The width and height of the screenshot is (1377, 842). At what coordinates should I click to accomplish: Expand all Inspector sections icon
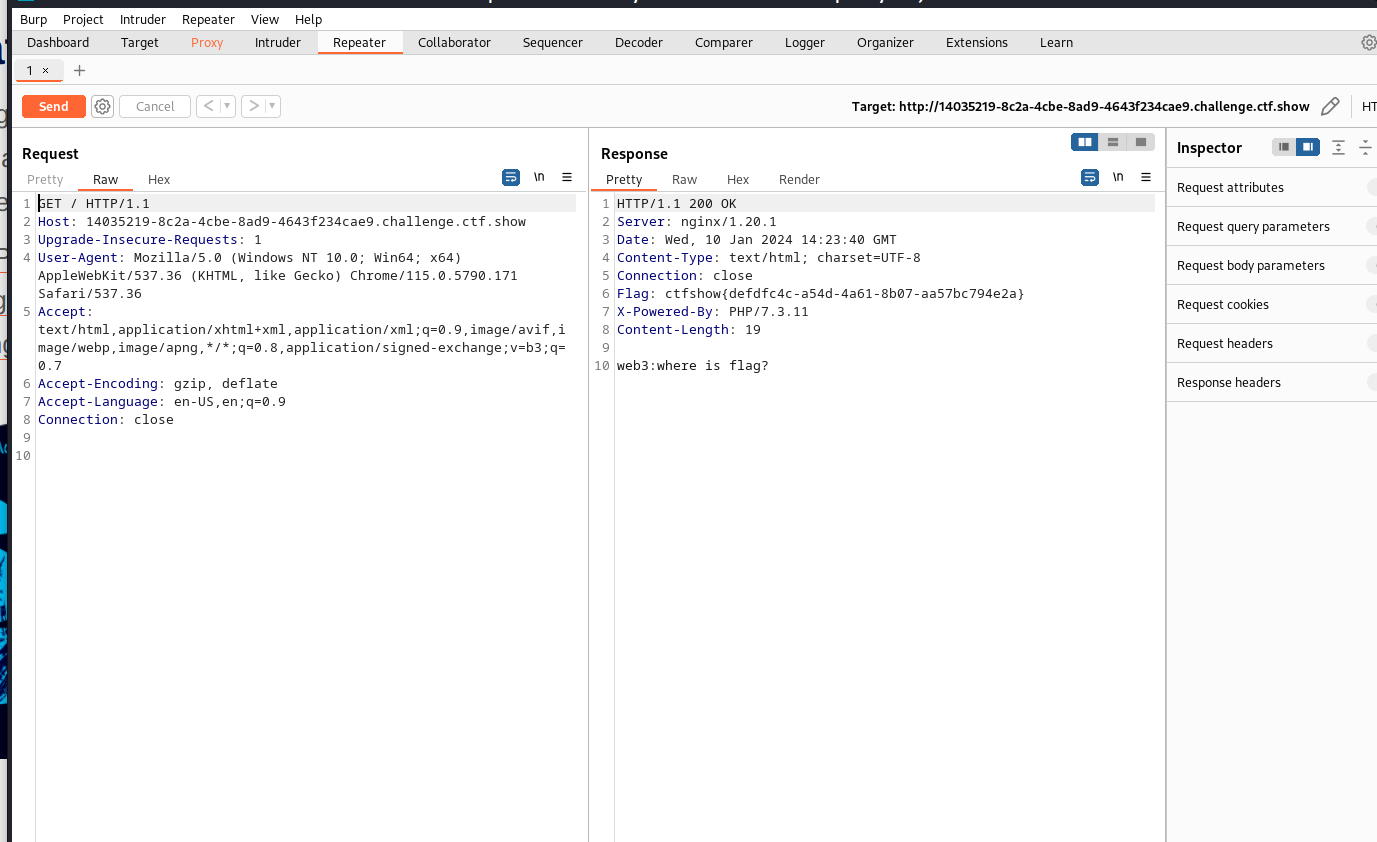[1338, 147]
